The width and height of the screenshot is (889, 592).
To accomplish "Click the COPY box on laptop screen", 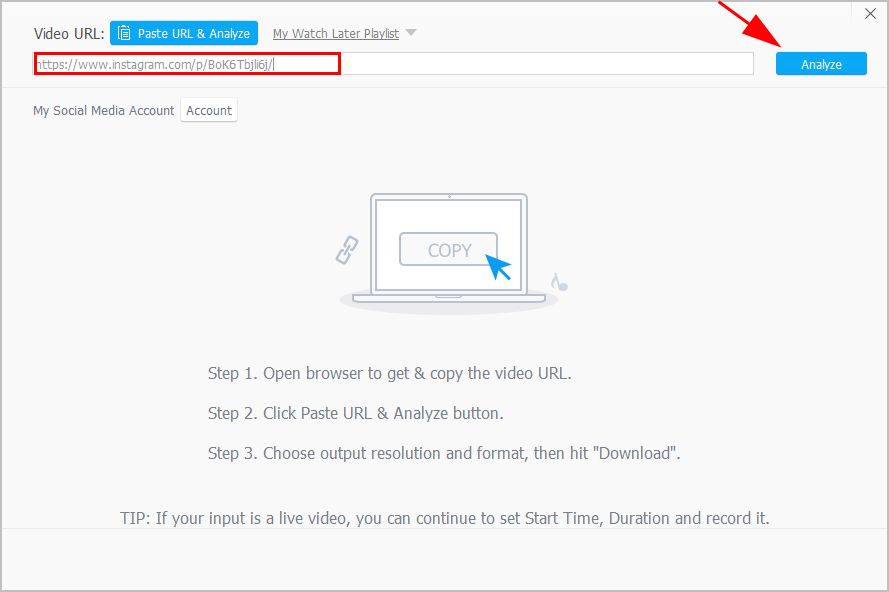I will click(449, 250).
